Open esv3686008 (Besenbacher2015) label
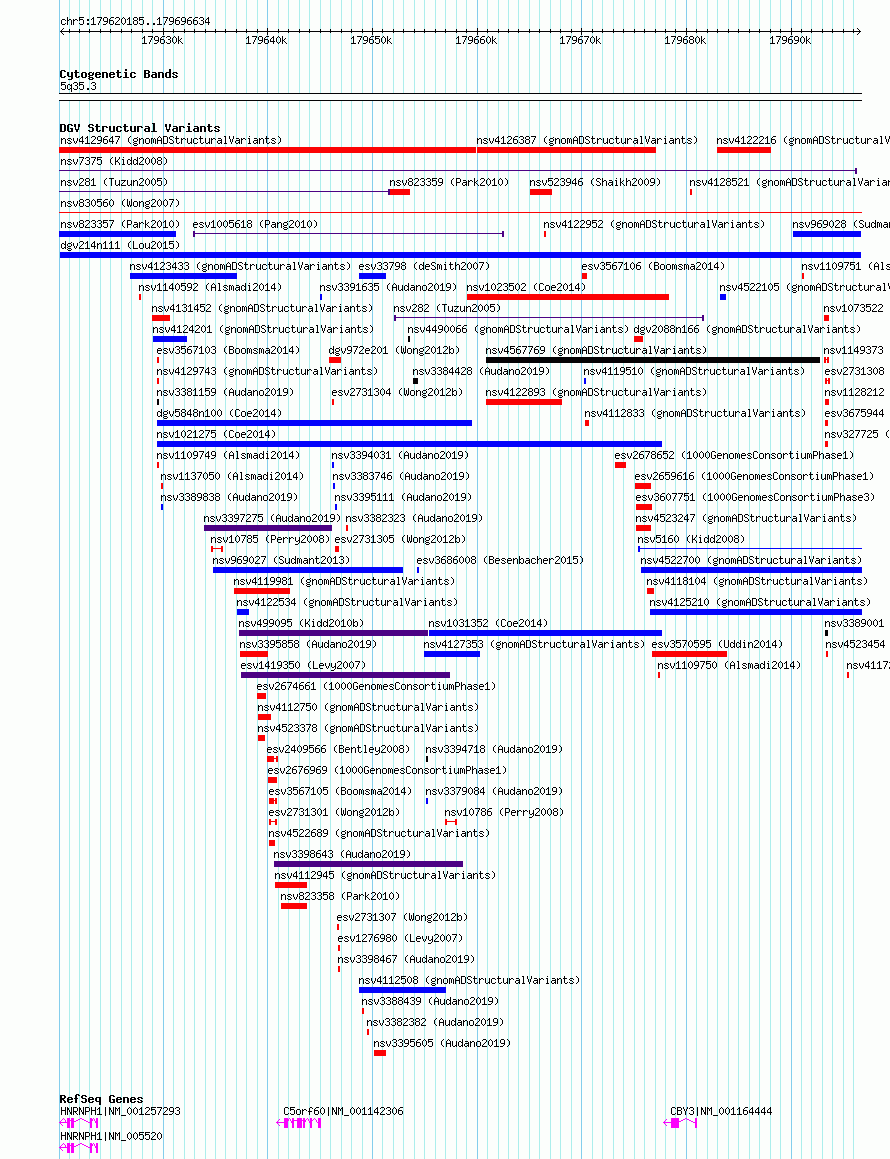Viewport: 890px width, 1159px height. coord(500,561)
